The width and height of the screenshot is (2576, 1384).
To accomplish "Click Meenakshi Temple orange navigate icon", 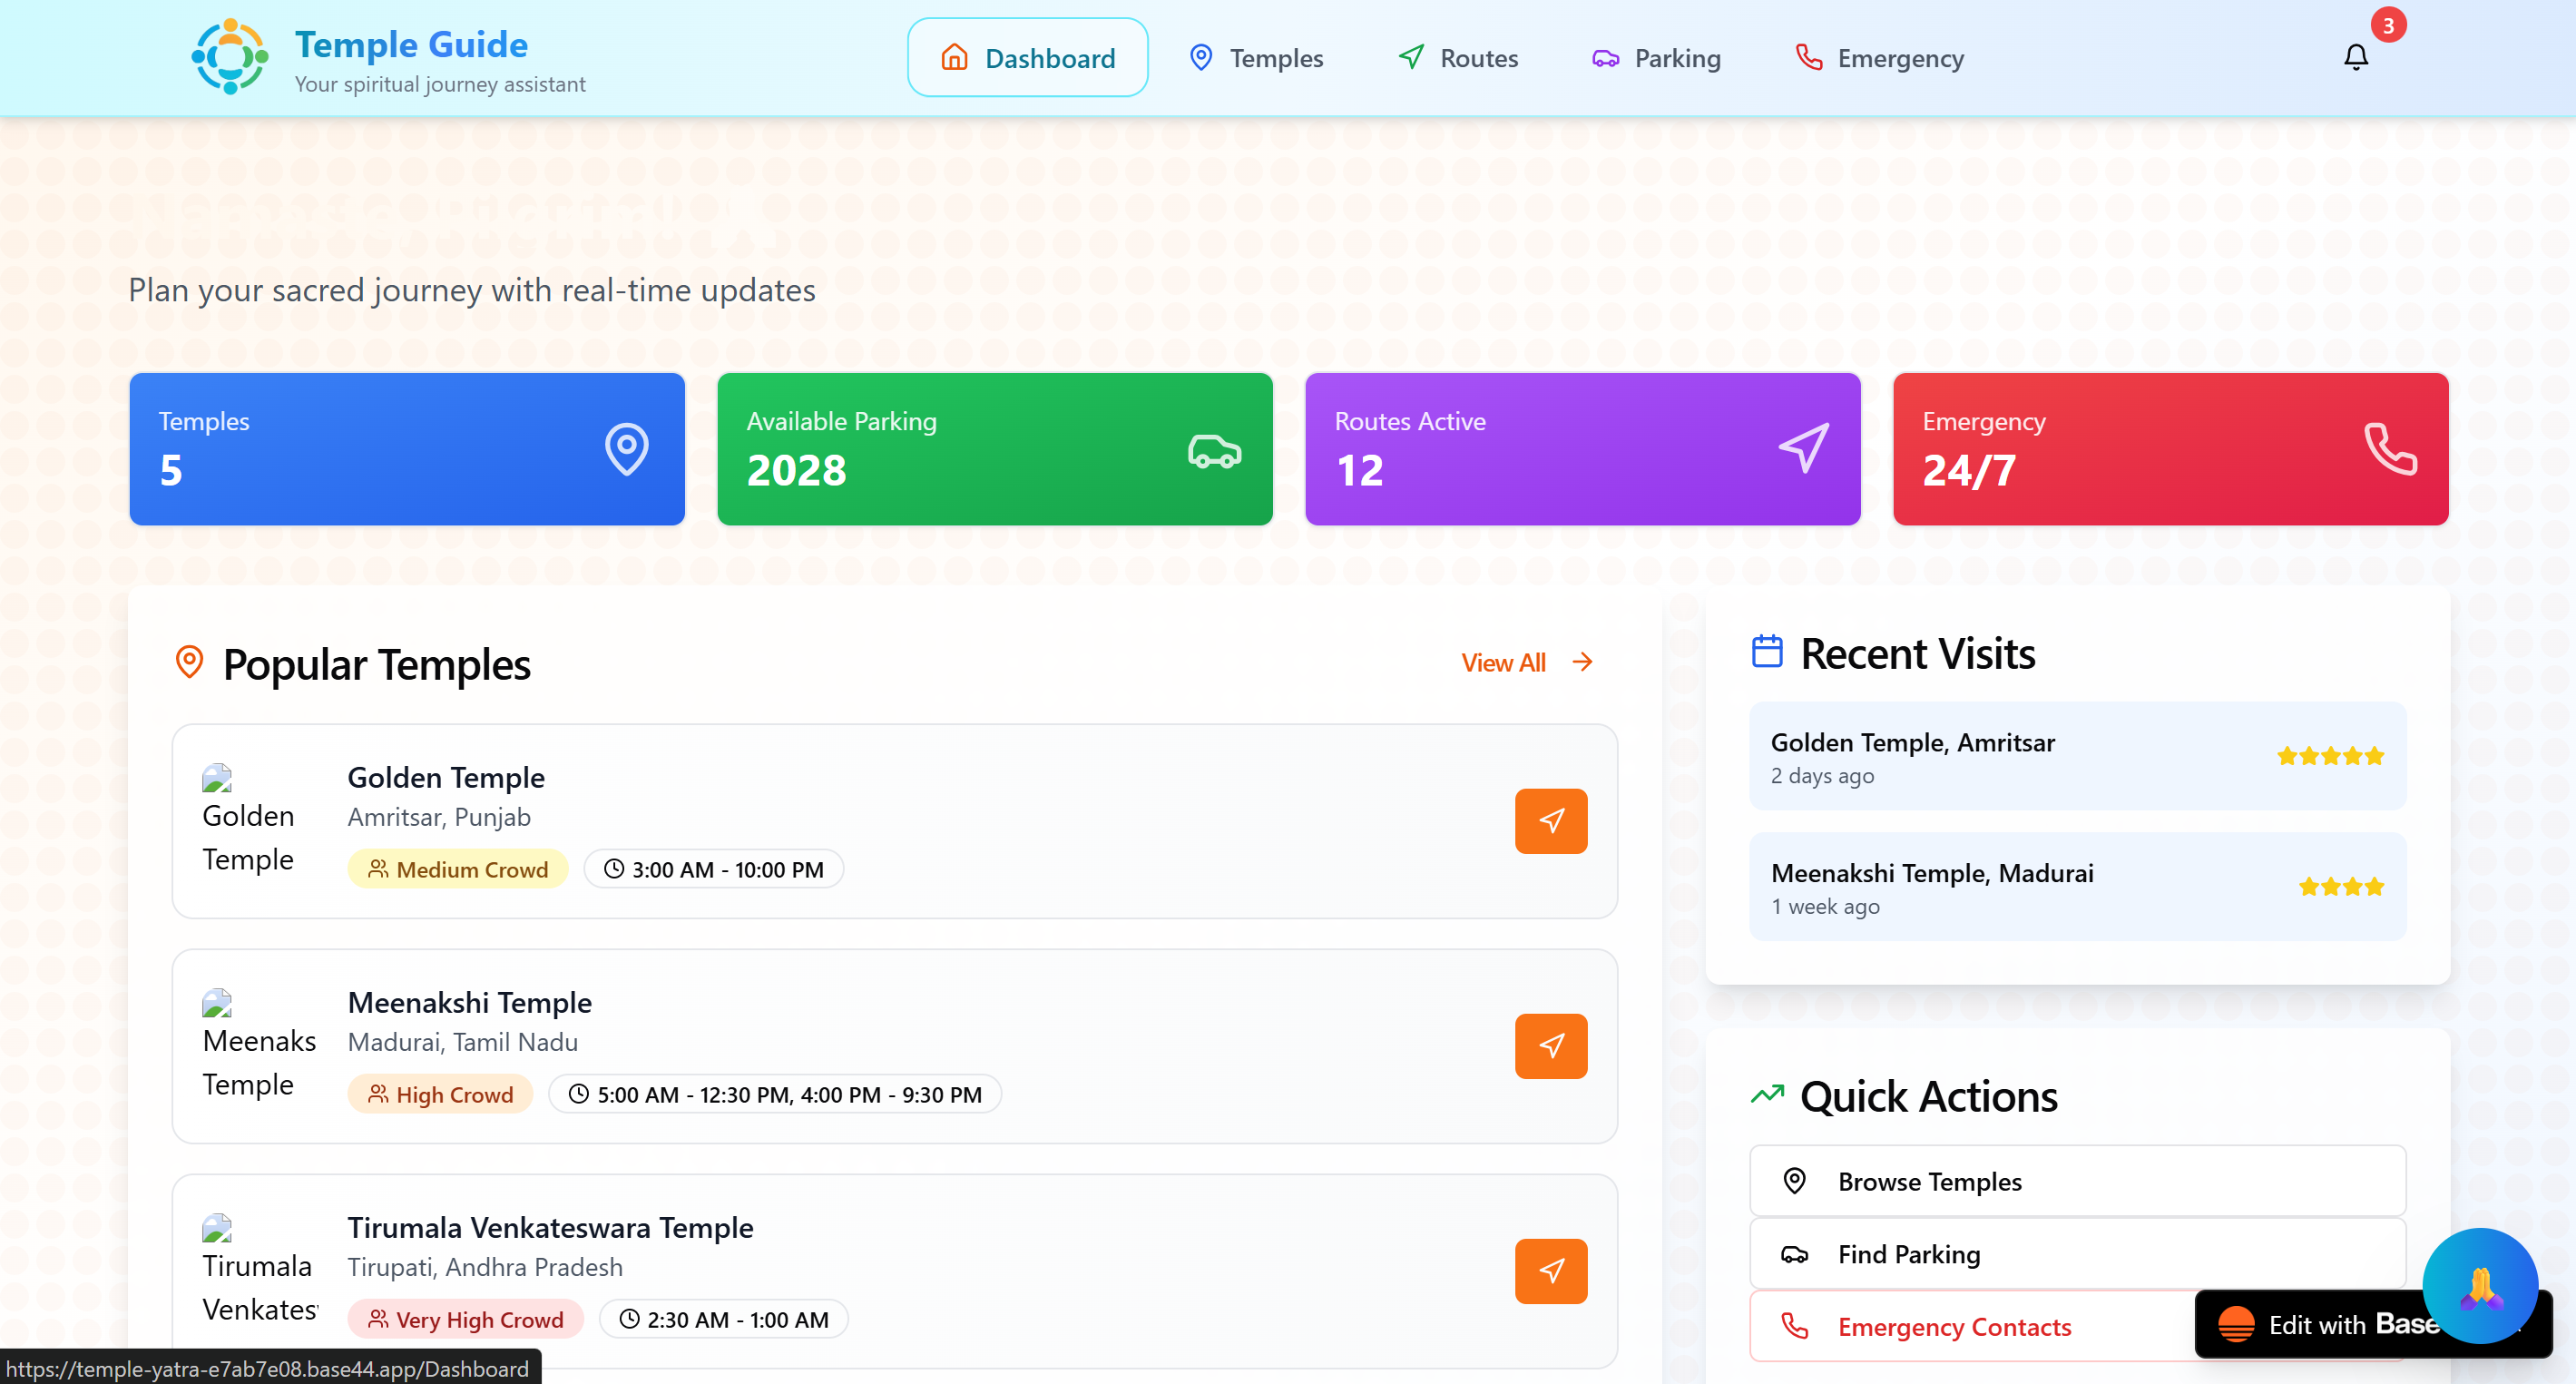I will [x=1550, y=1046].
